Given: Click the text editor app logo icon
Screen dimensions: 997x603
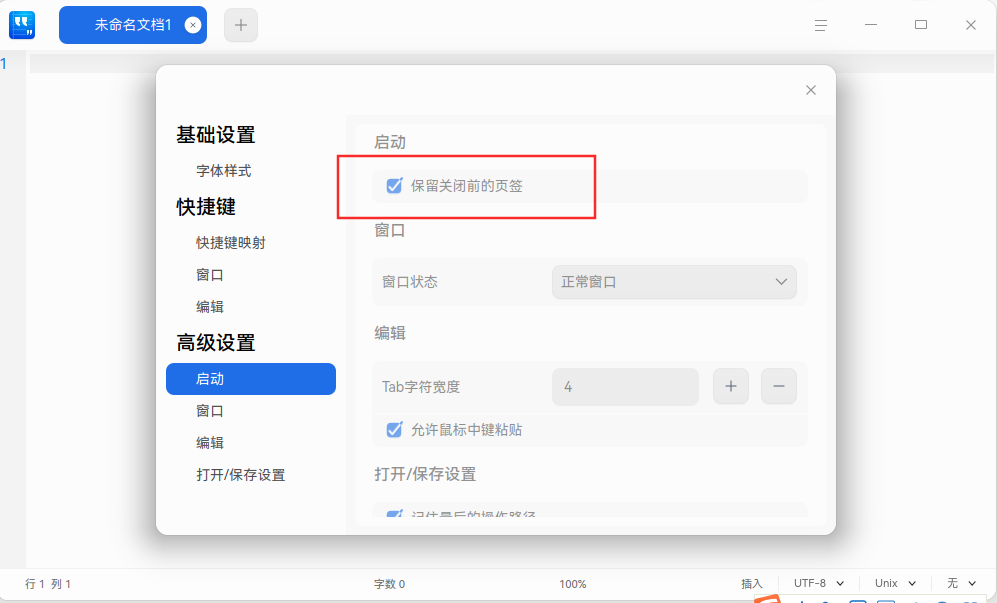Looking at the screenshot, I should (22, 25).
